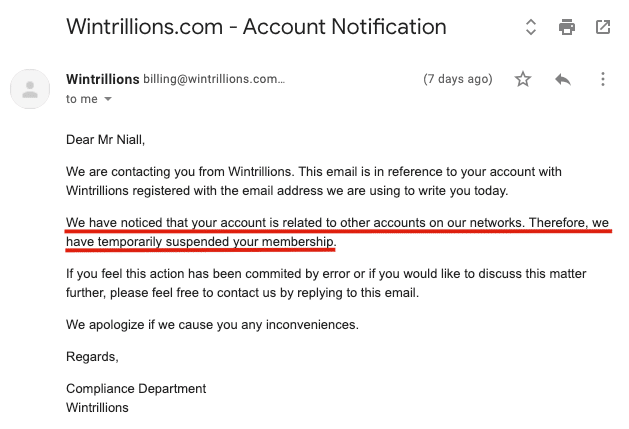
Task: Open email in new window
Action: [603, 27]
